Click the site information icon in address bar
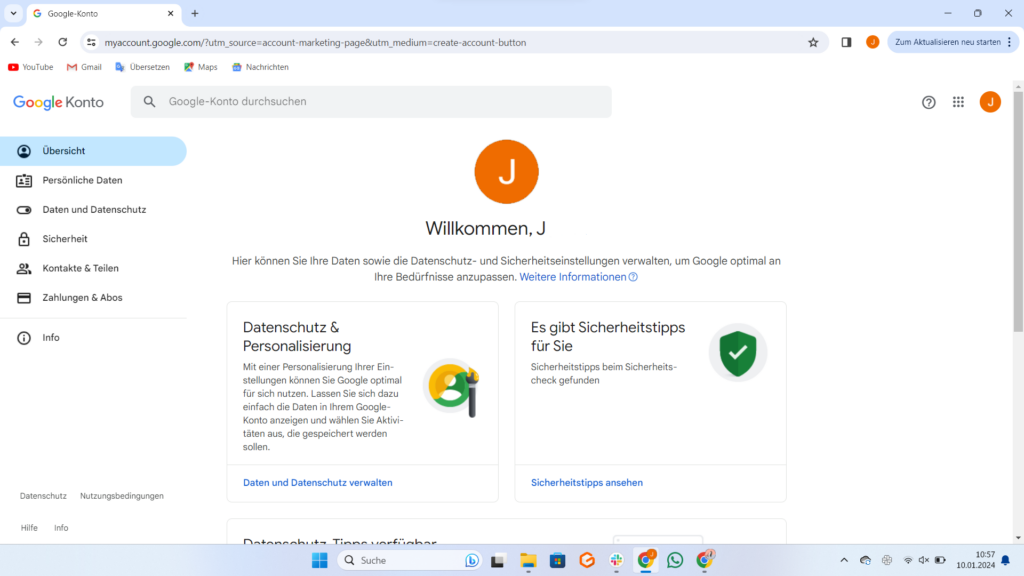Image resolution: width=1024 pixels, height=576 pixels. pos(91,43)
